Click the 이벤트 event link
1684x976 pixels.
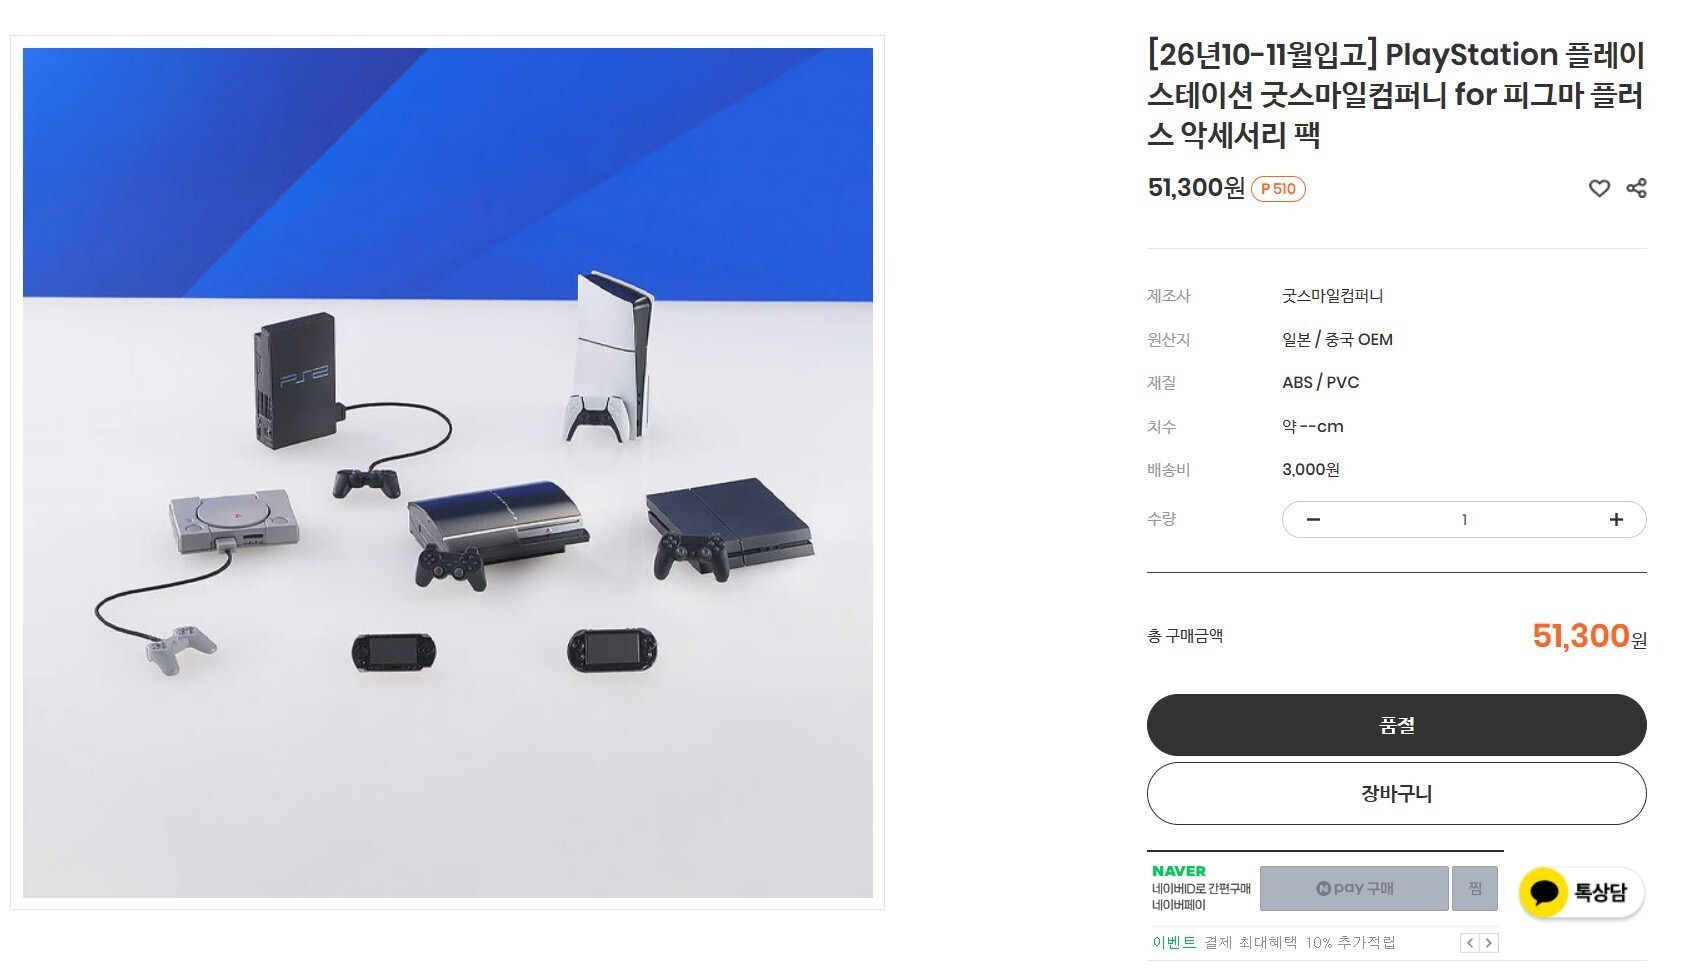tap(1174, 943)
